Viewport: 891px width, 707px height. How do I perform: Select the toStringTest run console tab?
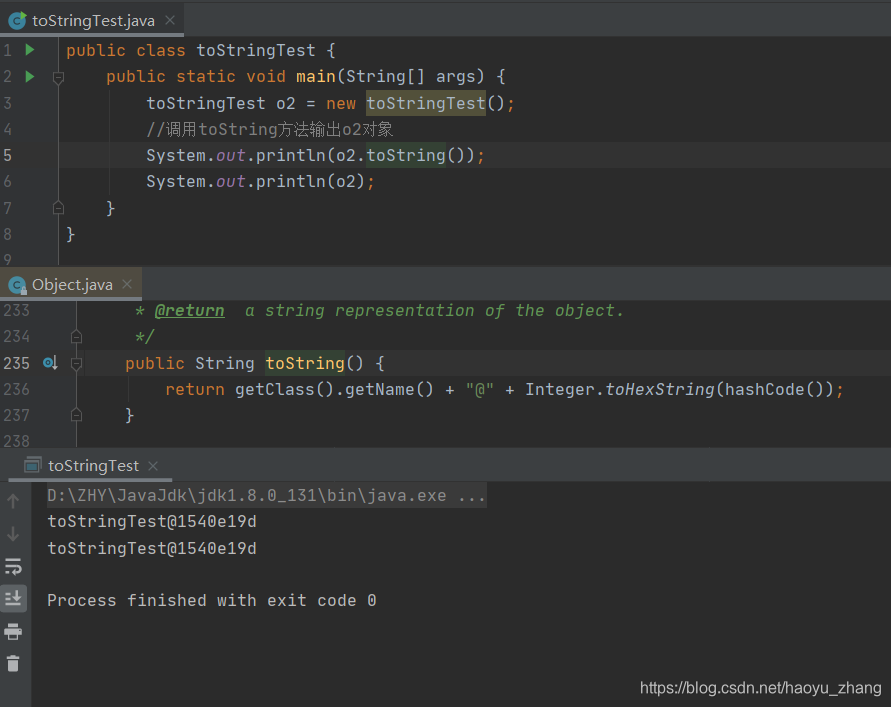point(91,465)
